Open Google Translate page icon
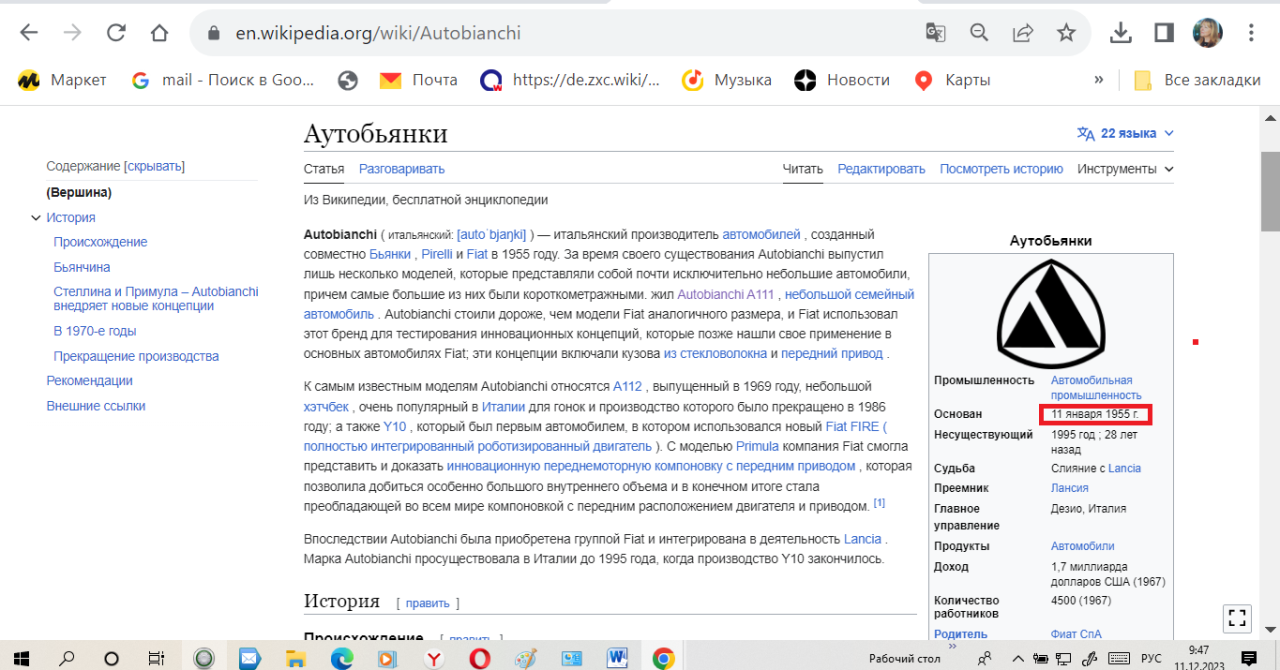This screenshot has height=670, width=1280. click(x=935, y=33)
